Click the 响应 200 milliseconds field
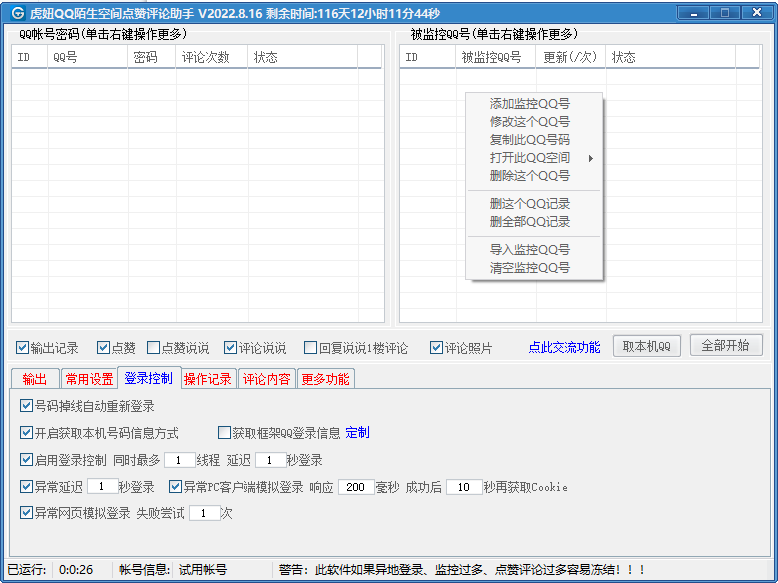Viewport: 778px width, 583px height. click(356, 487)
